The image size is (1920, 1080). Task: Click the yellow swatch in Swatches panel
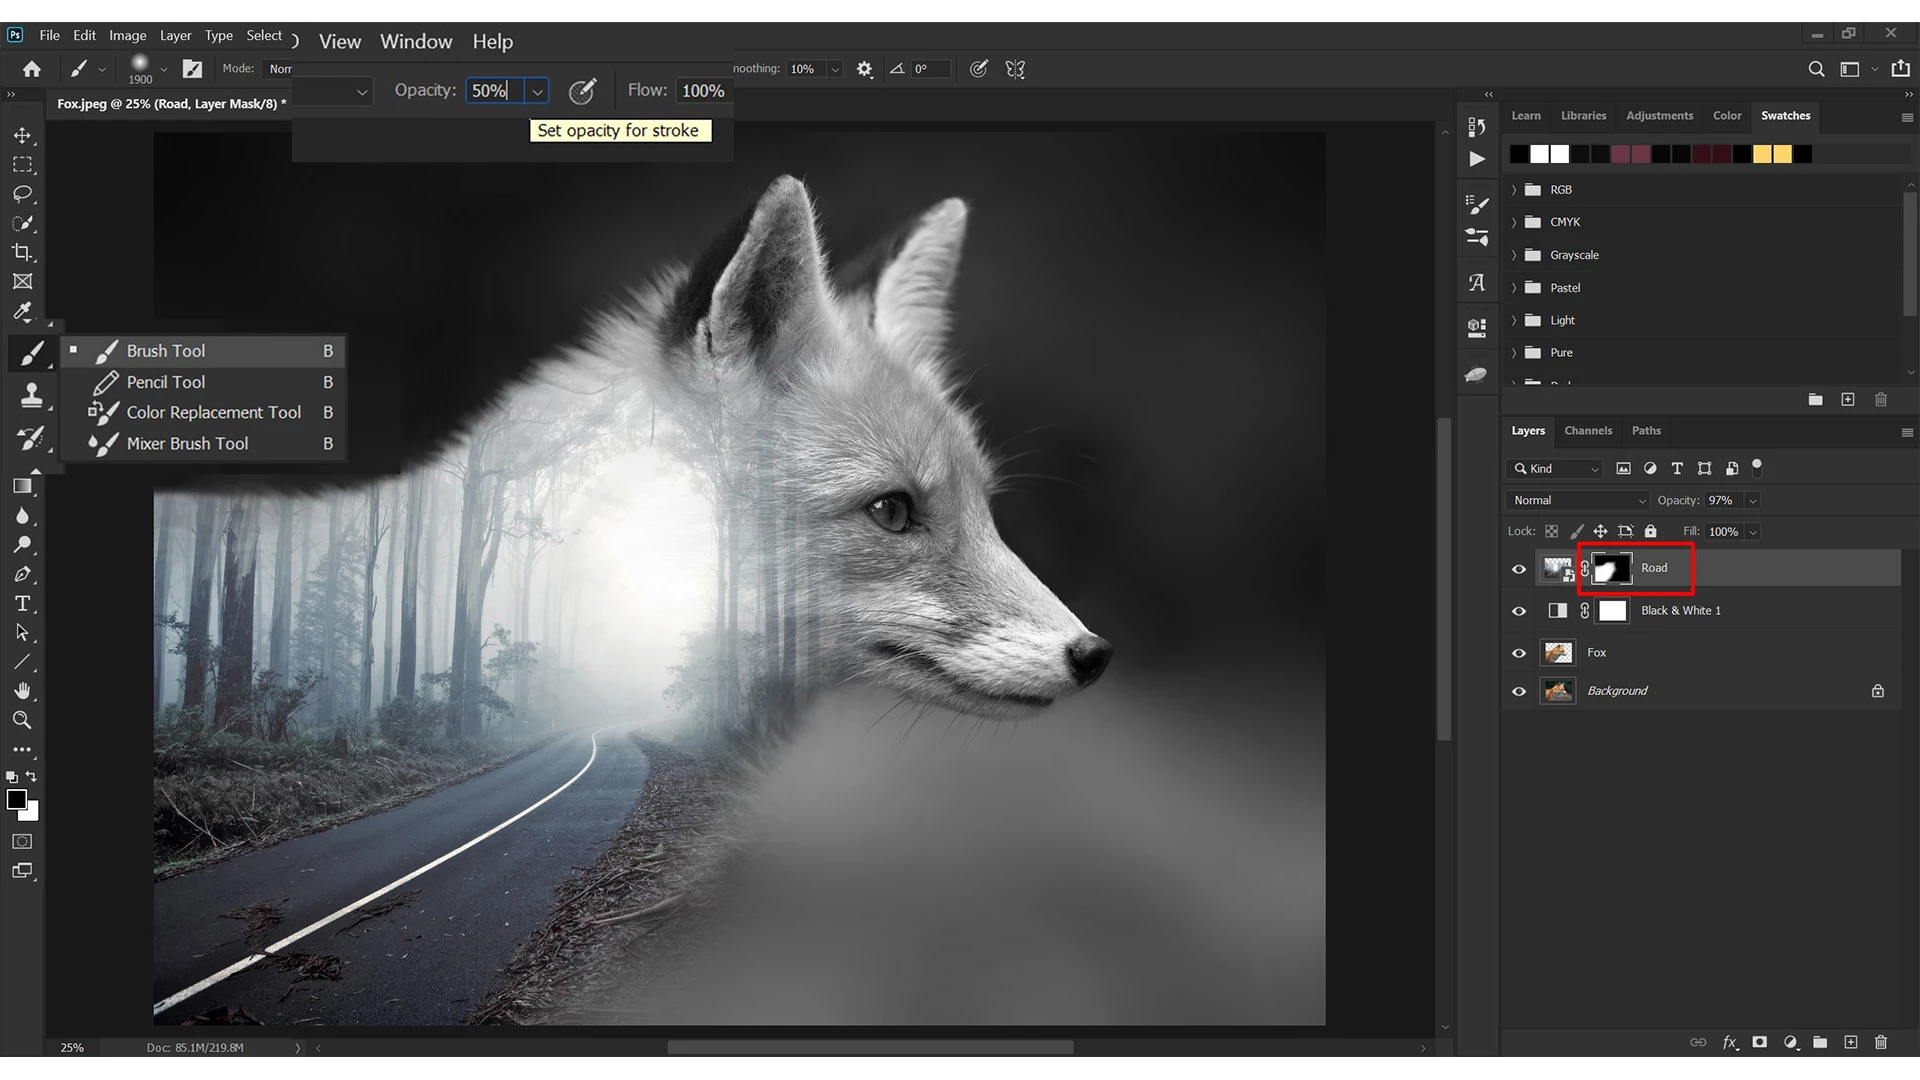coord(1762,154)
